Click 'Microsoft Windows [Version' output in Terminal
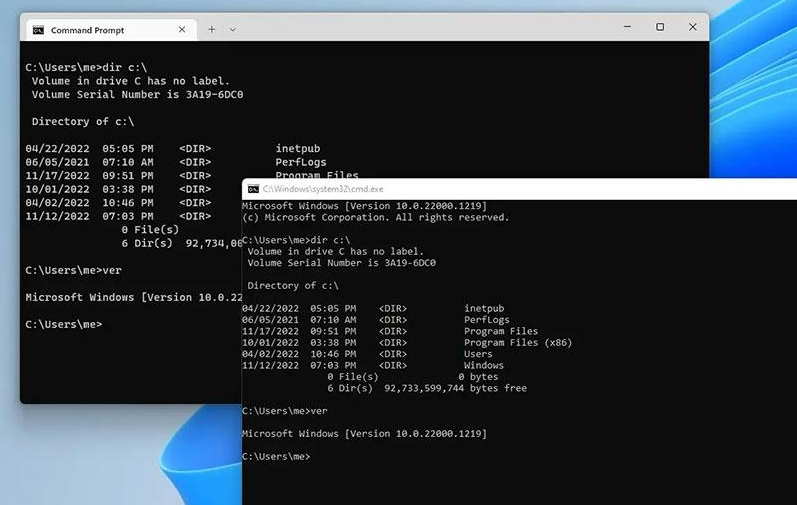797x505 pixels. (134, 297)
